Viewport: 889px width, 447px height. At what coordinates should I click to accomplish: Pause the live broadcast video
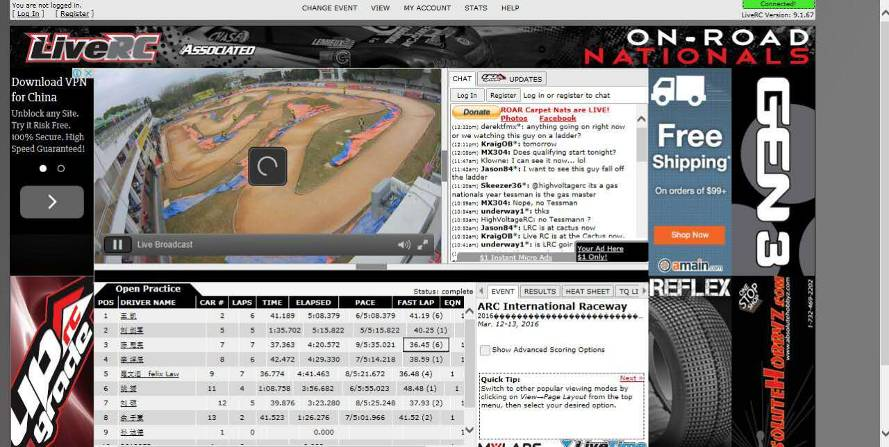tap(117, 245)
